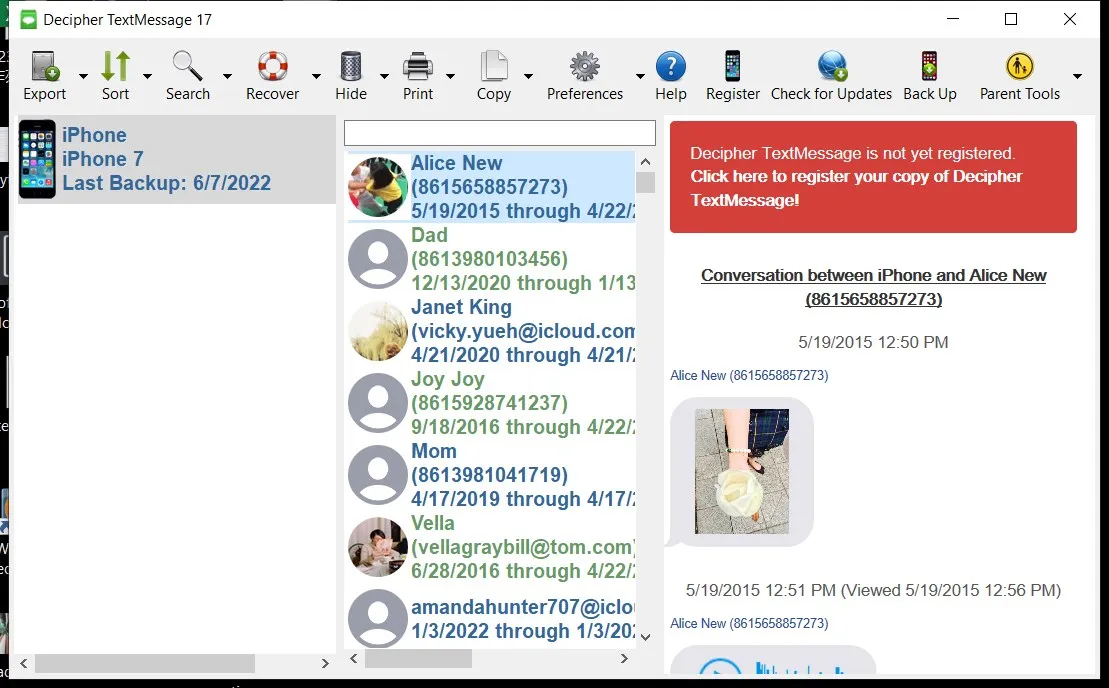Click the Sort arrows icon
The image size is (1109, 688).
115,66
